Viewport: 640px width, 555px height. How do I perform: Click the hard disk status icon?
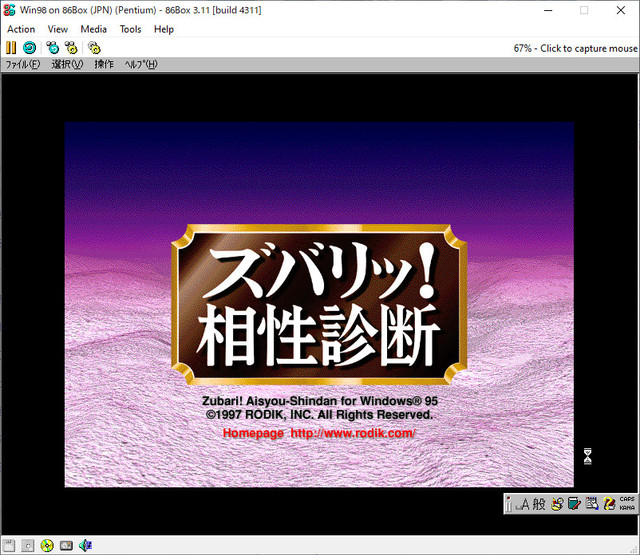(x=66, y=545)
